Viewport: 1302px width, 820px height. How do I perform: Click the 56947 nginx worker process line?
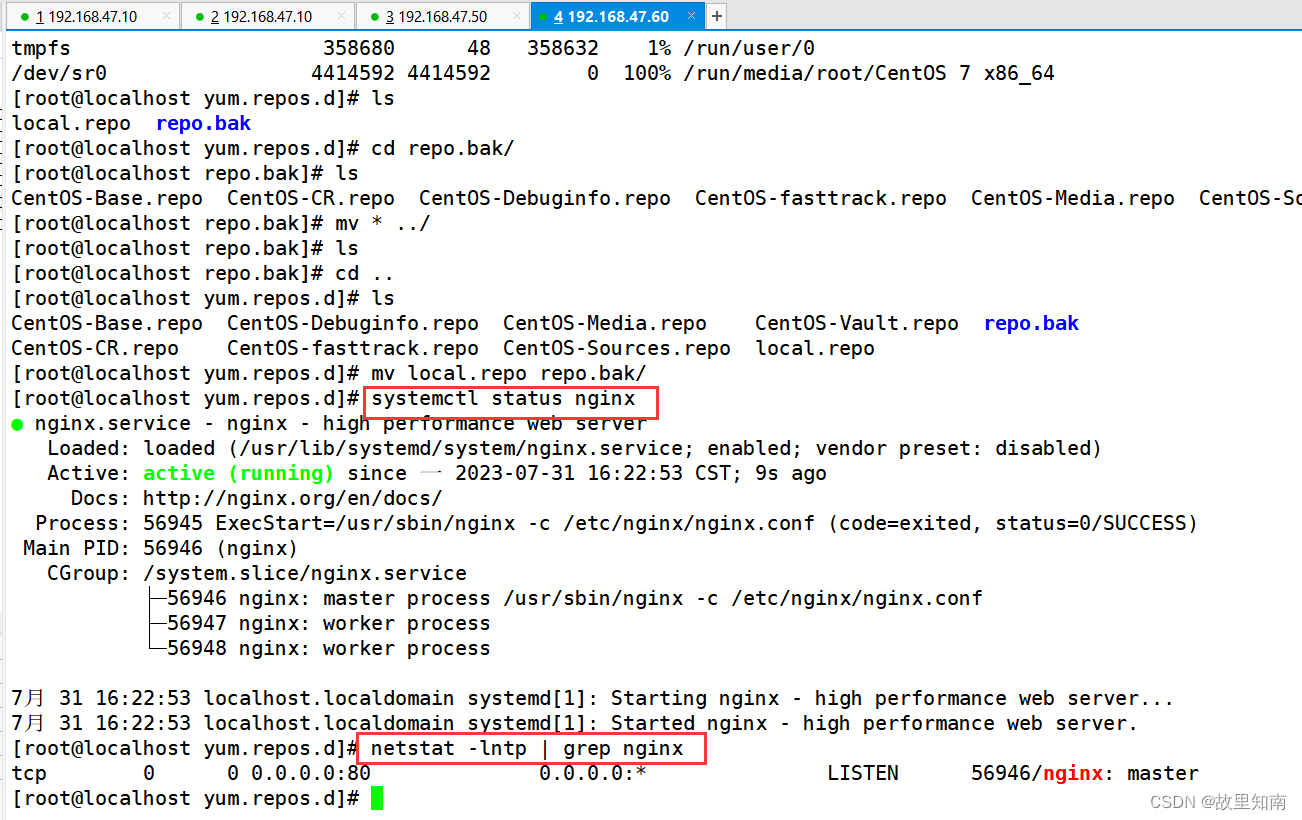click(329, 623)
